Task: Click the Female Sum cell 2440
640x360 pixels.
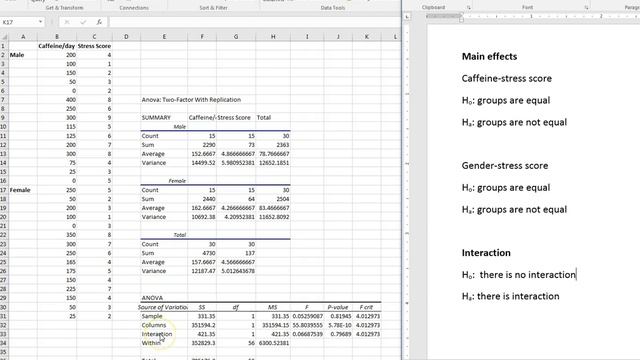Action: click(x=202, y=199)
